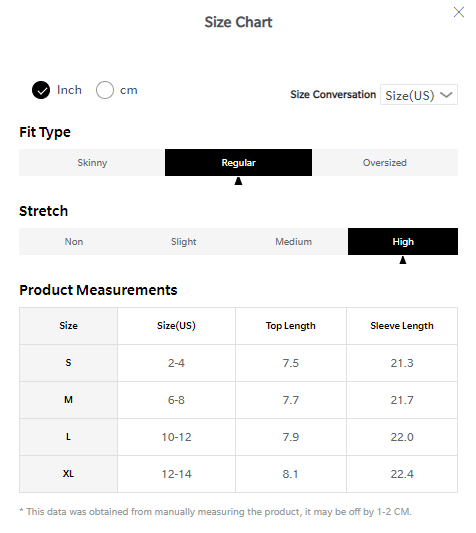Select the Regular fit type
This screenshot has width=476, height=533.
tap(238, 162)
